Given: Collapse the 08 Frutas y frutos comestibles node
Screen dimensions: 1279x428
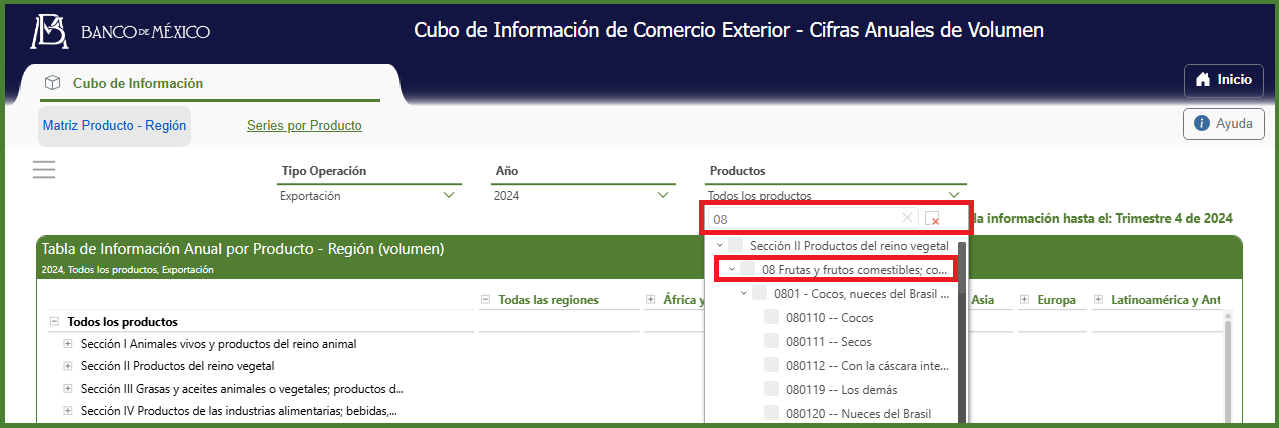Looking at the screenshot, I should 731,269.
